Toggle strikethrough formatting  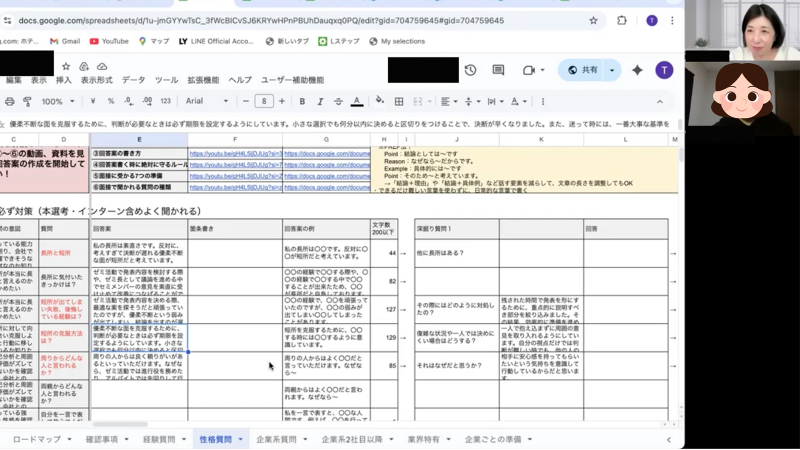(338, 102)
